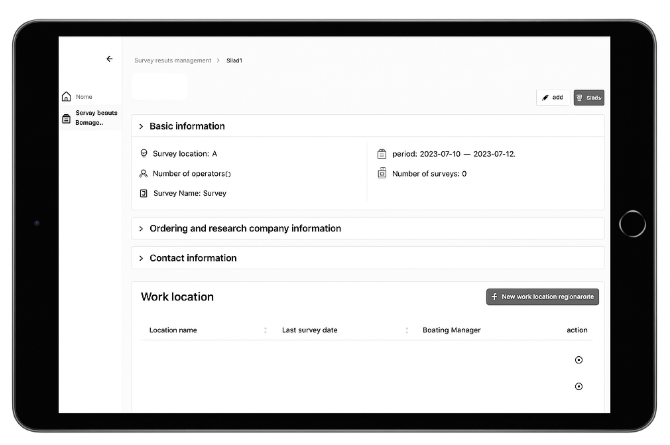Image resolution: width=670 pixels, height=445 pixels.
Task: Click the second row action circle icon
Action: click(x=579, y=386)
